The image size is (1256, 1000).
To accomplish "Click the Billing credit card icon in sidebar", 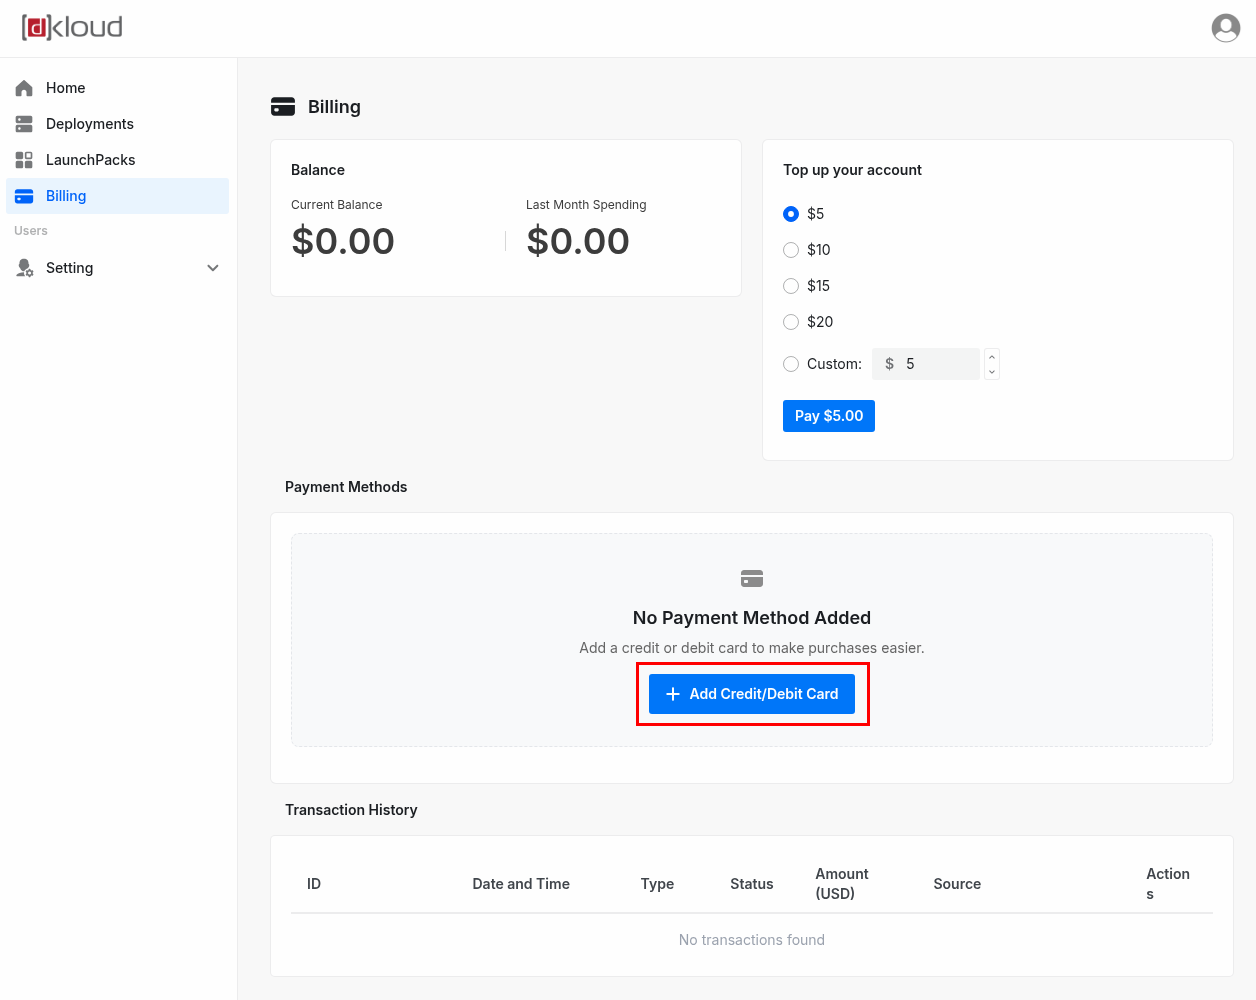I will [24, 196].
